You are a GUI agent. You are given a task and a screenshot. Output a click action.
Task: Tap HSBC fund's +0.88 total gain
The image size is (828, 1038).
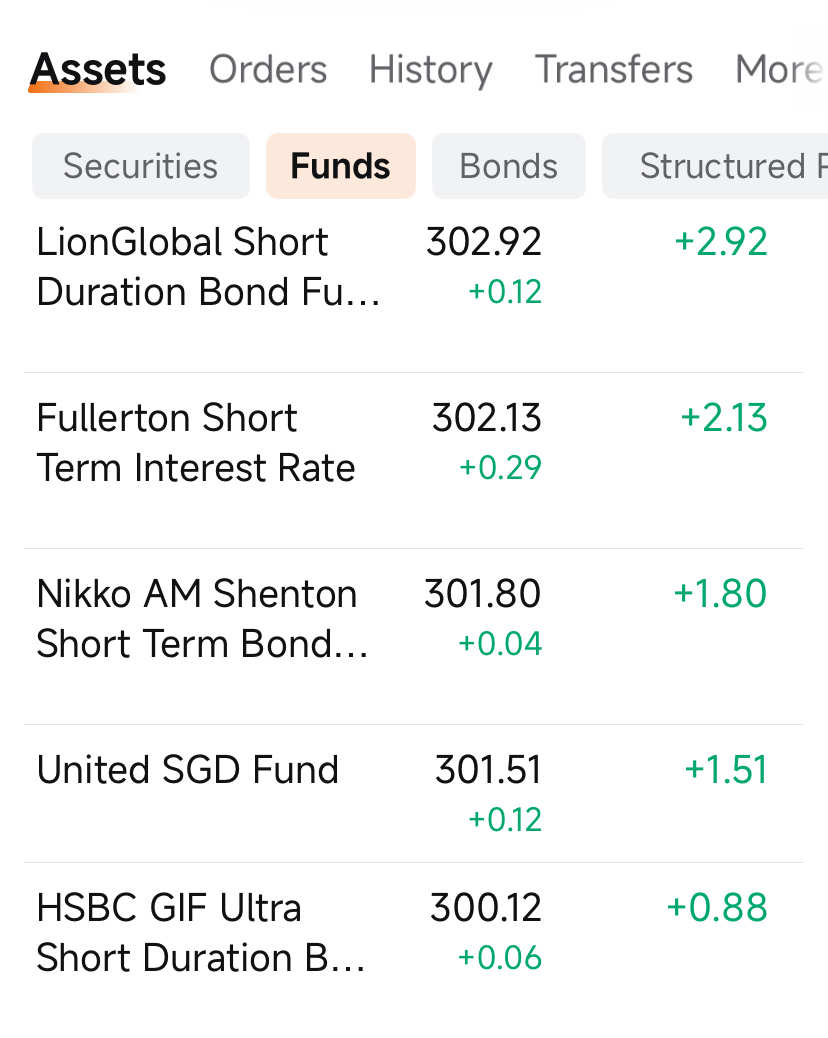click(717, 908)
